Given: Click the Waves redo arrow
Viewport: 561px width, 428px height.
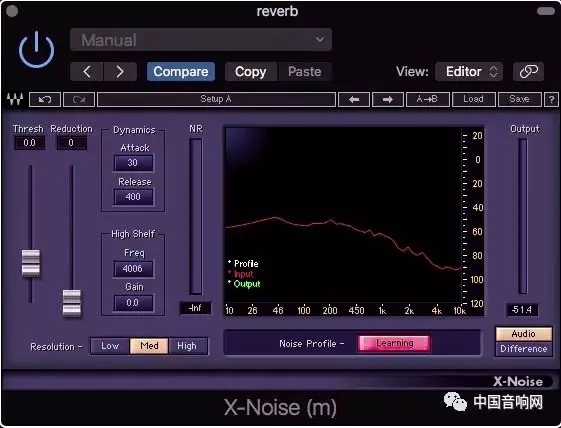Looking at the screenshot, I should [79, 99].
